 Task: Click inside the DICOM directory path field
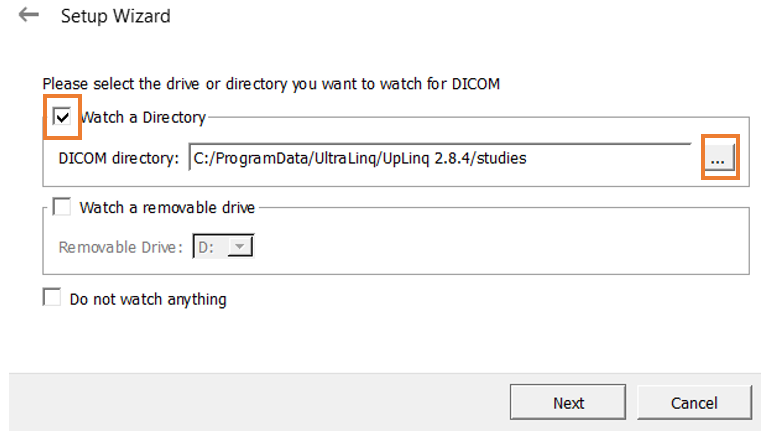440,158
